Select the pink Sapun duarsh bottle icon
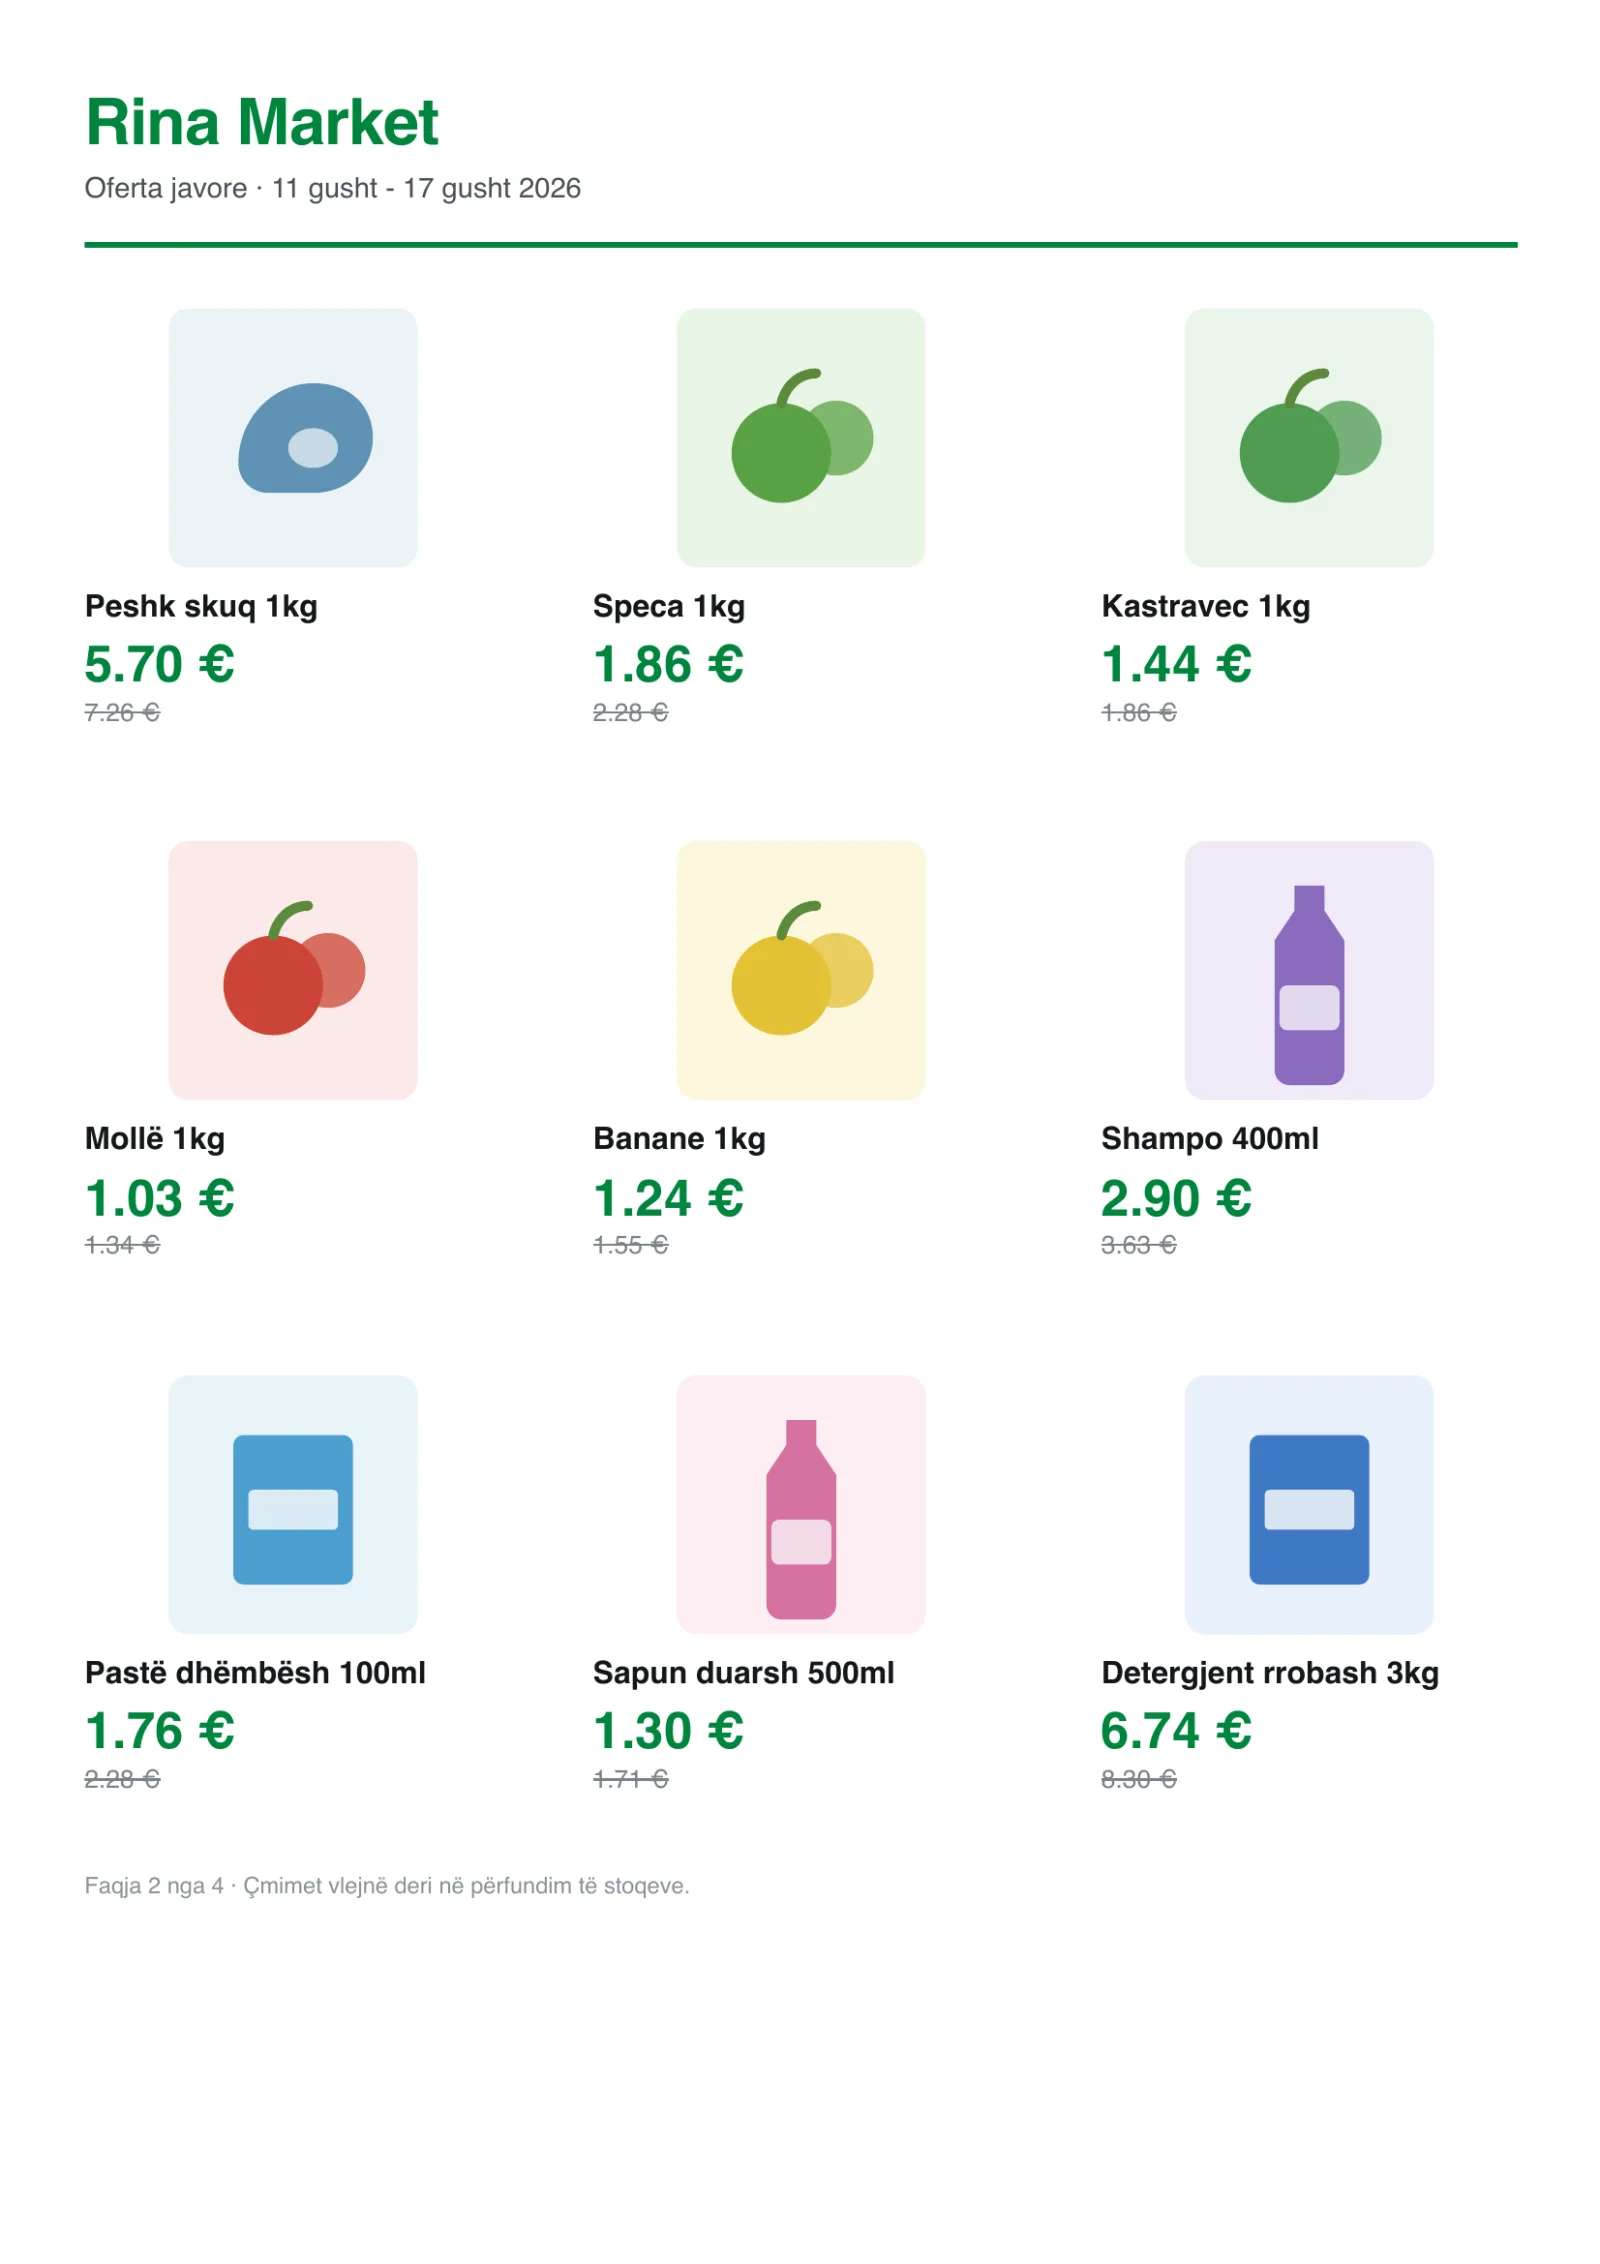This screenshot has width=1600, height=2264. pyautogui.click(x=801, y=1518)
